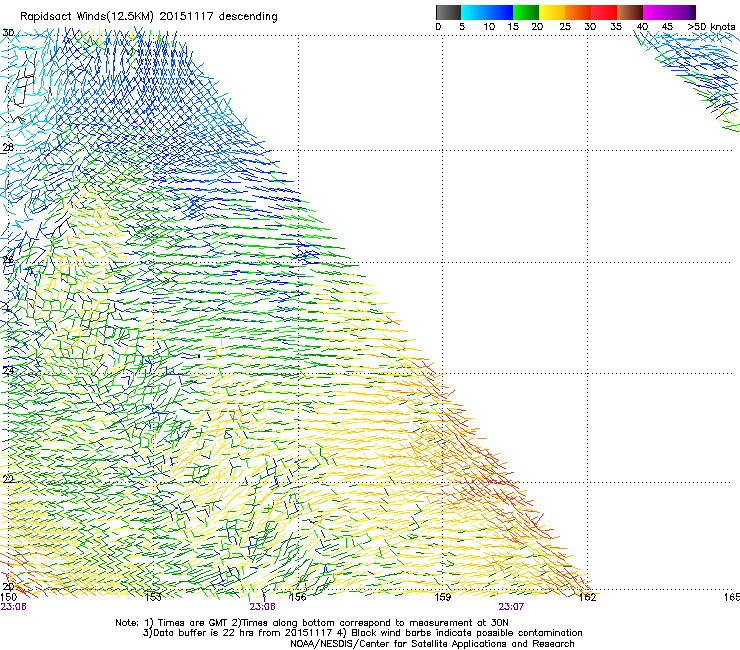
Task: Click the magenta-purple 40-50 knots color swatch
Action: click(x=669, y=12)
